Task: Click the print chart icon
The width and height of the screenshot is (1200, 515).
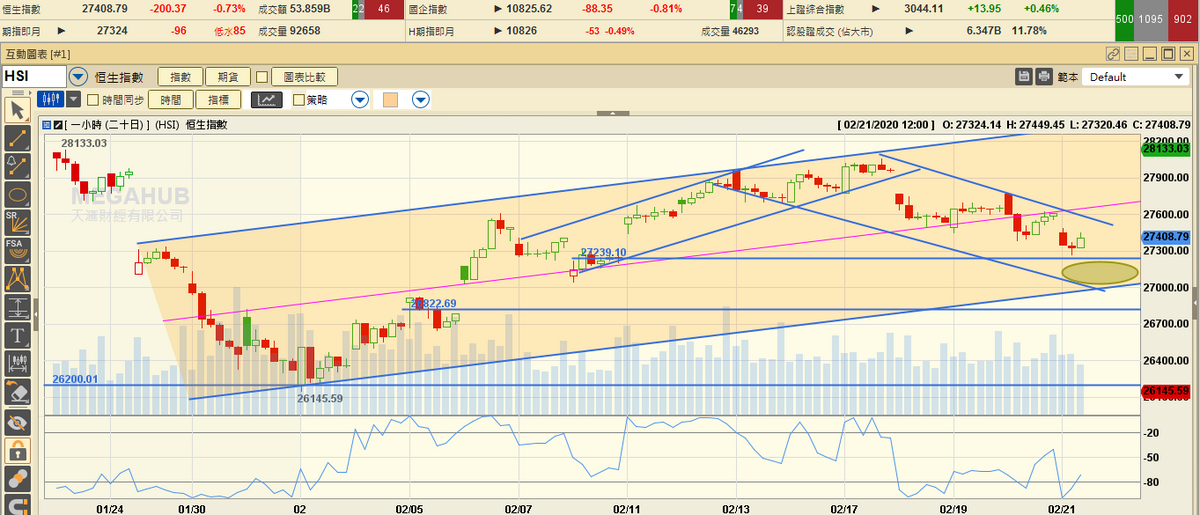Action: tap(1044, 76)
